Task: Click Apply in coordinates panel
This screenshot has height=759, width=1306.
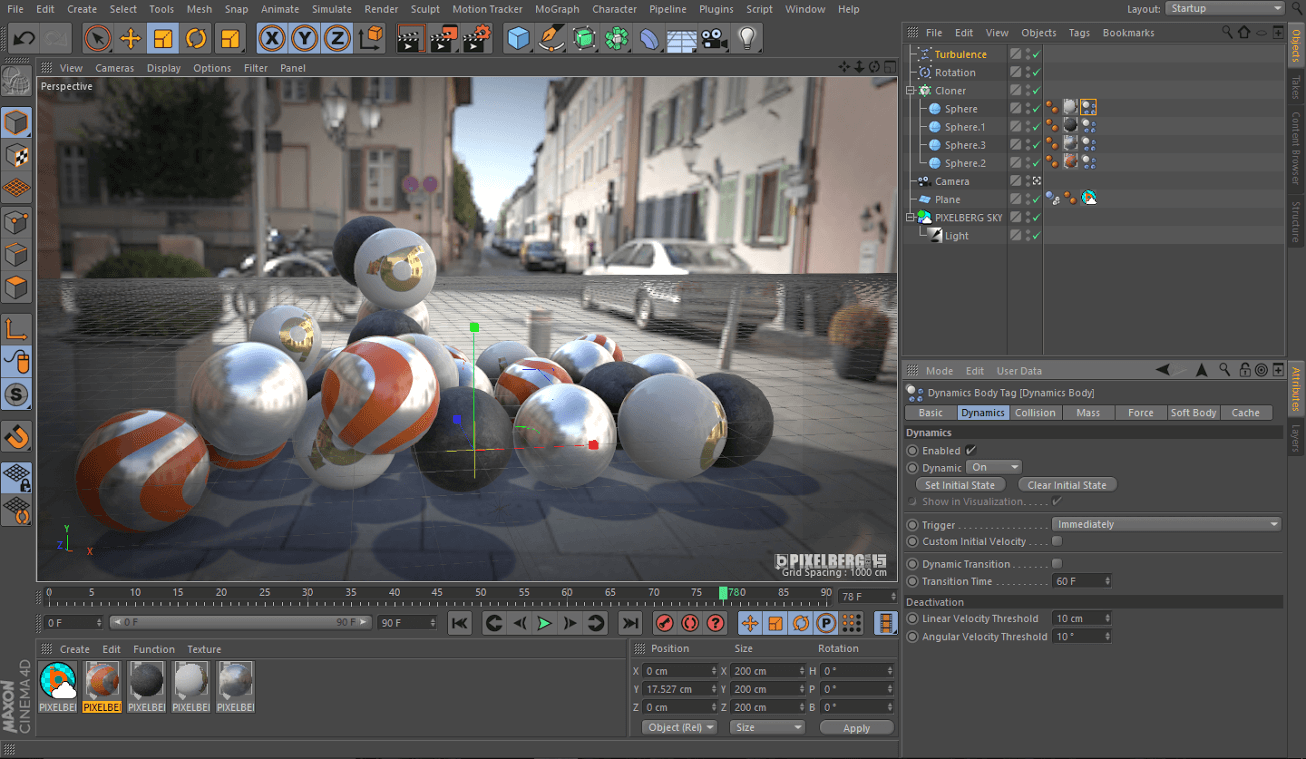Action: tap(856, 728)
